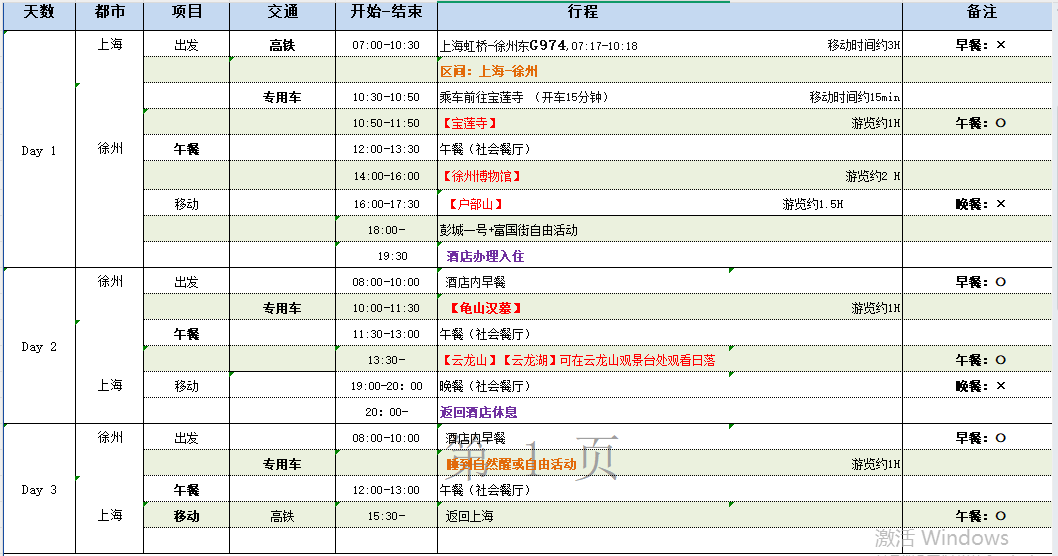
Task: Select the Day 3 cell
Action: click(39, 490)
